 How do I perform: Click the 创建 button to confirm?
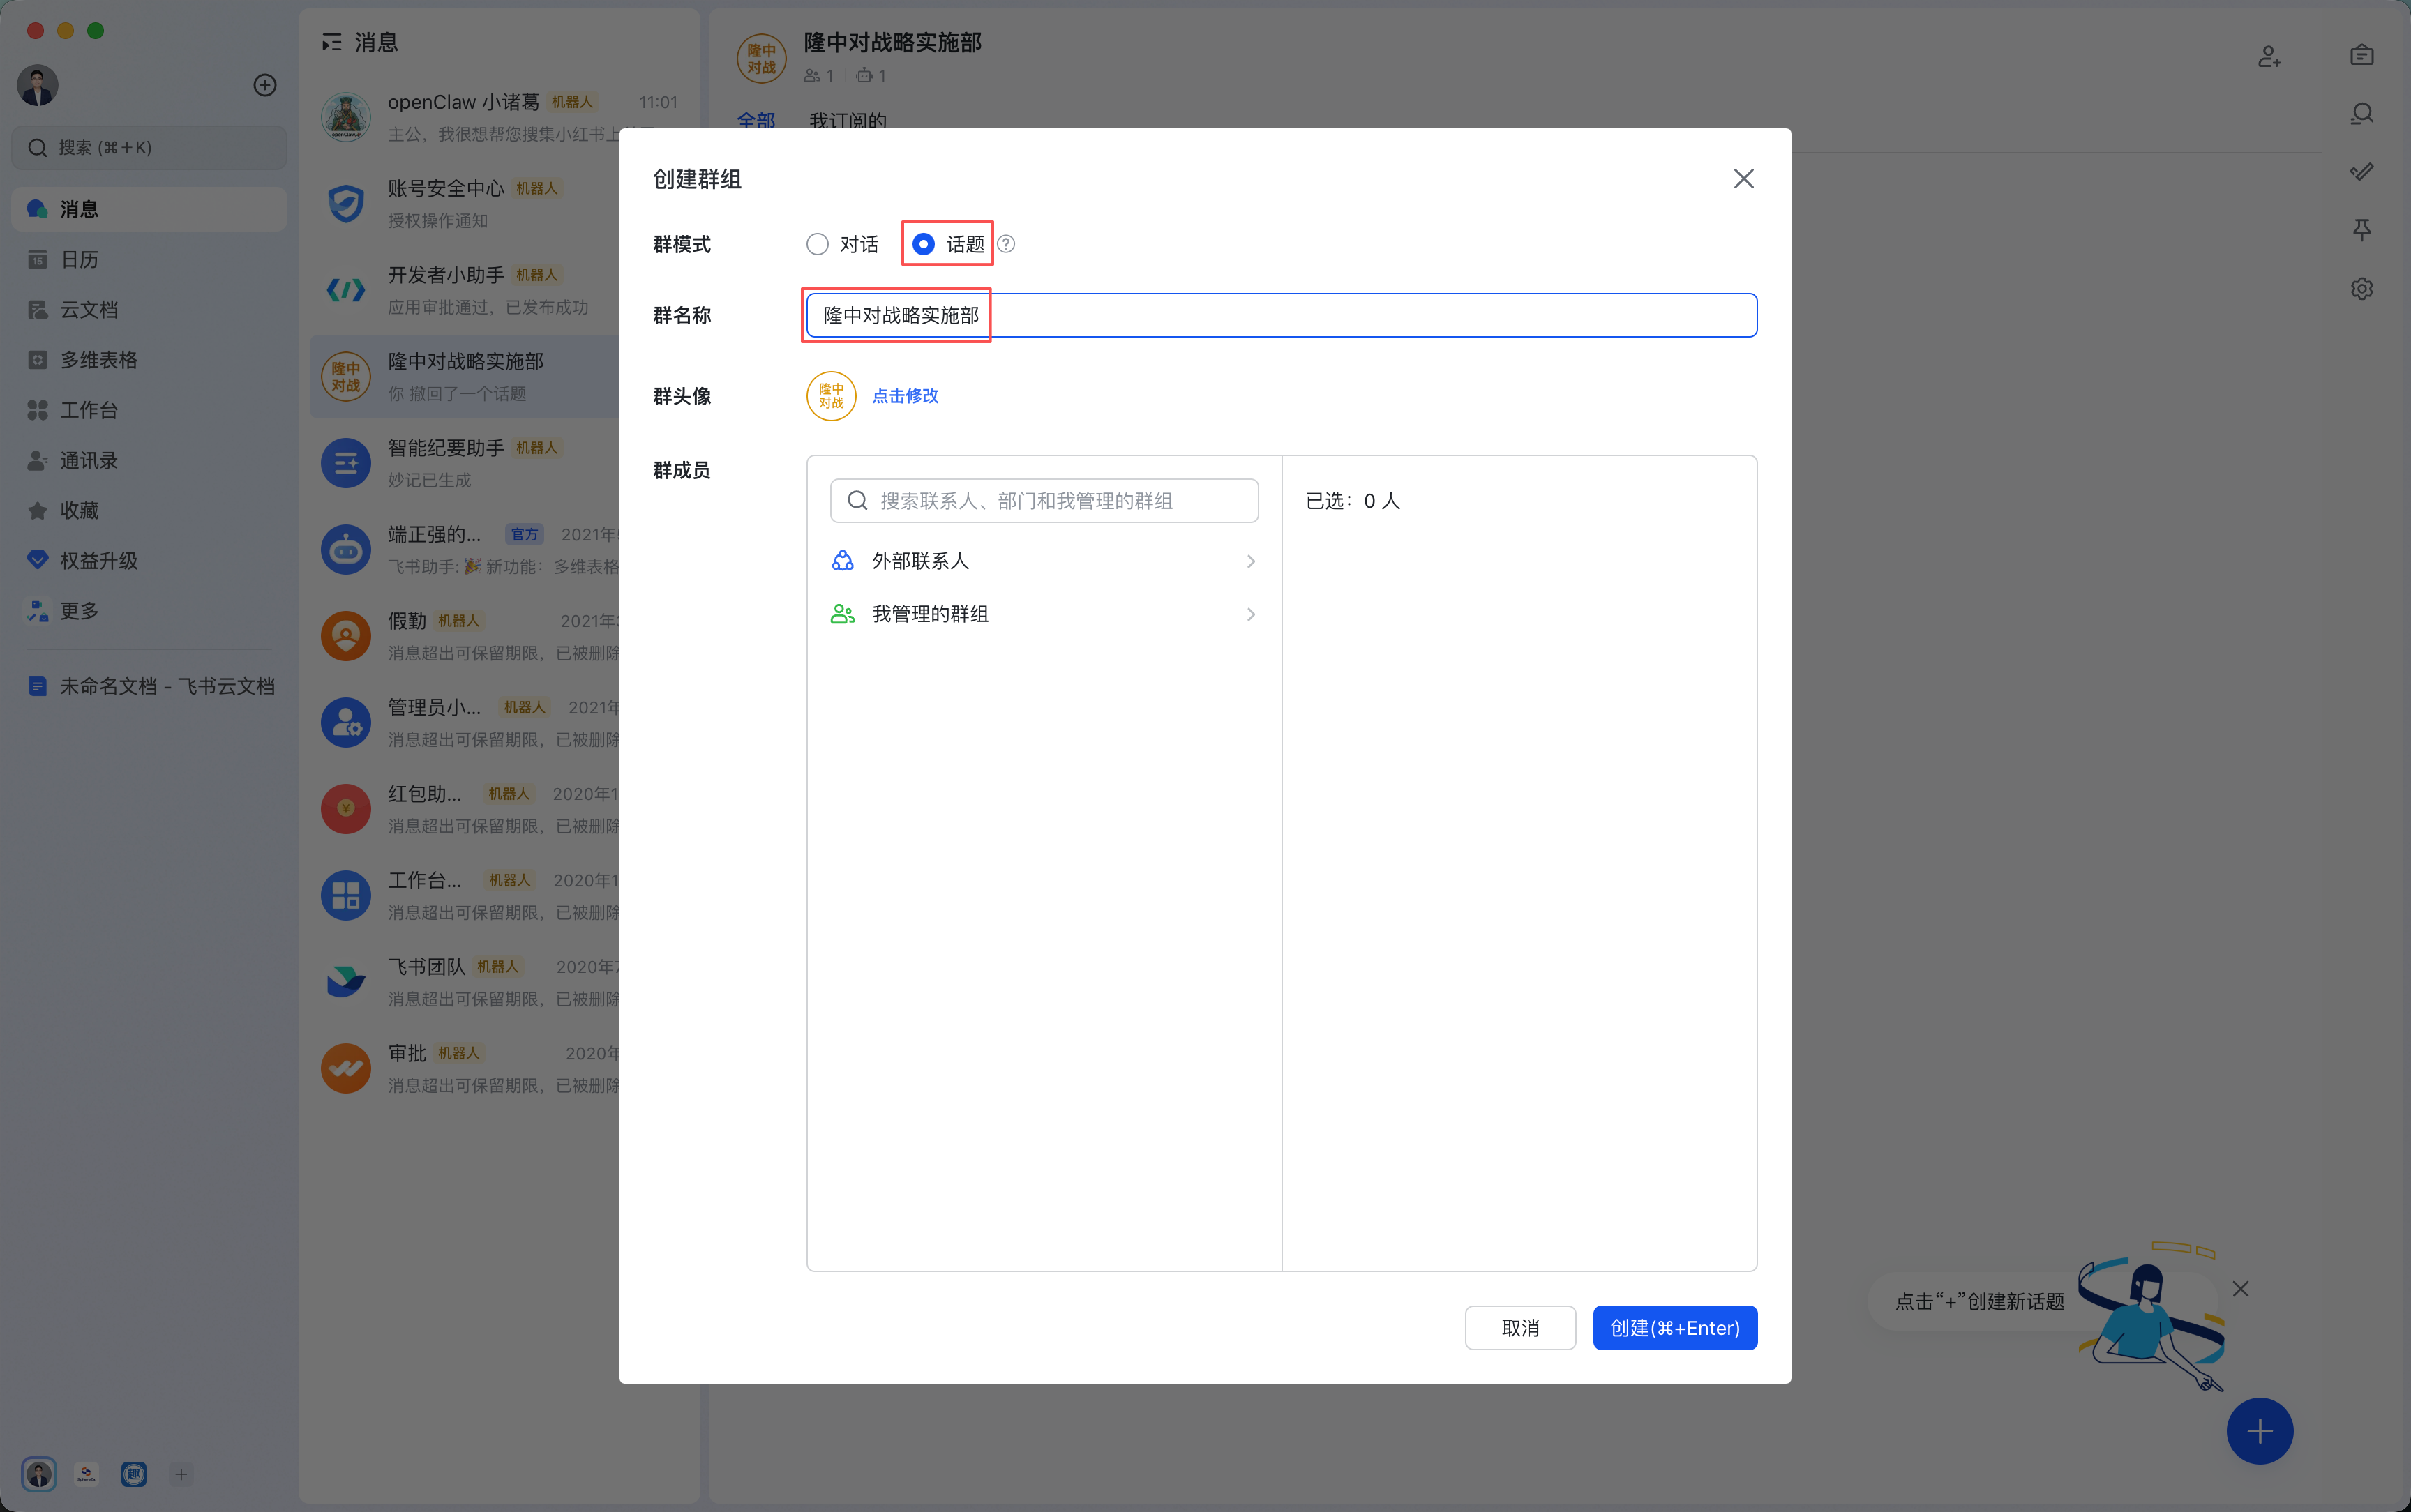coord(1674,1328)
